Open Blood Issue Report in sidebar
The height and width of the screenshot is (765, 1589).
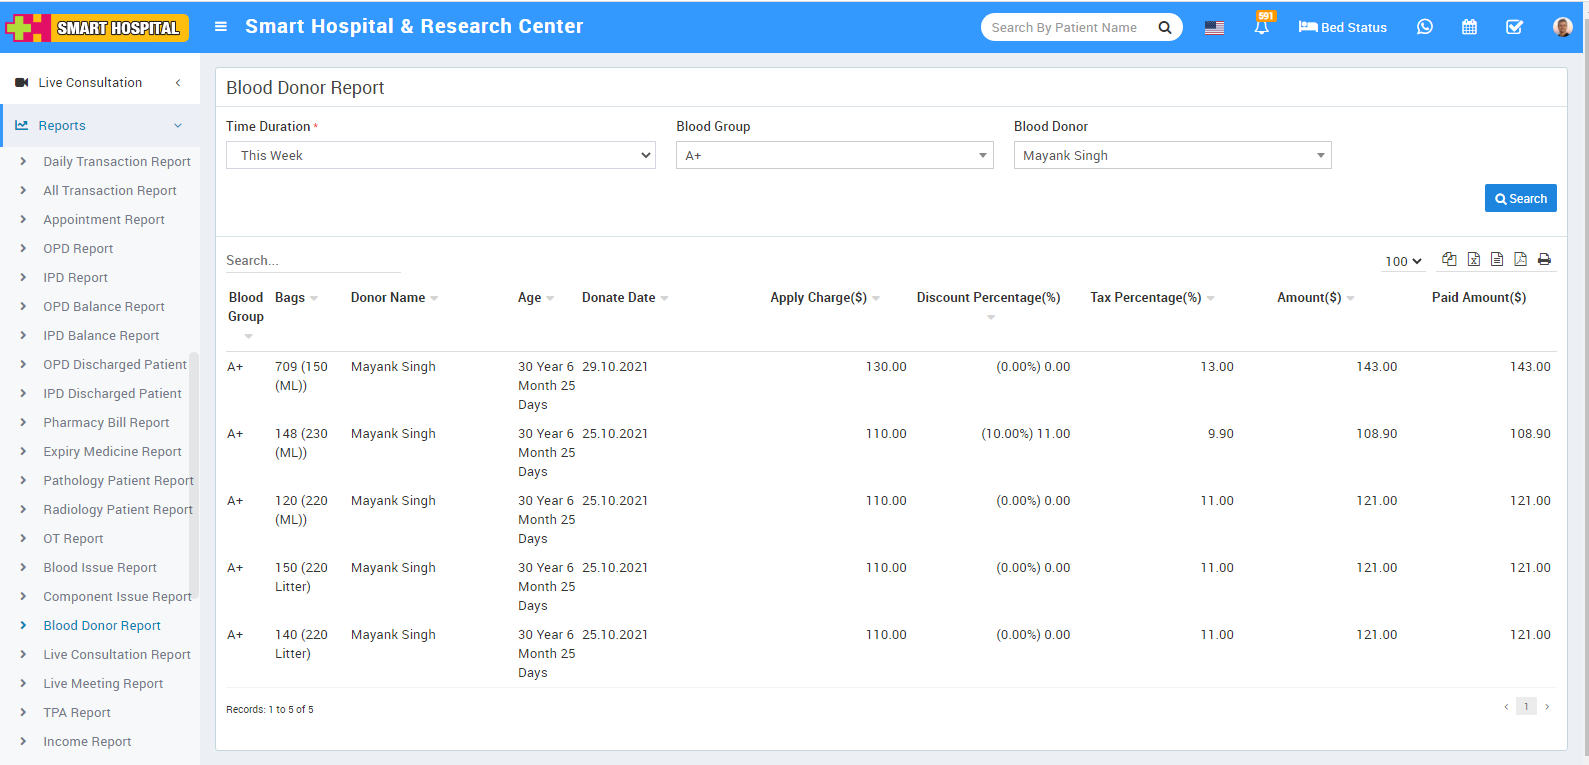pyautogui.click(x=100, y=567)
